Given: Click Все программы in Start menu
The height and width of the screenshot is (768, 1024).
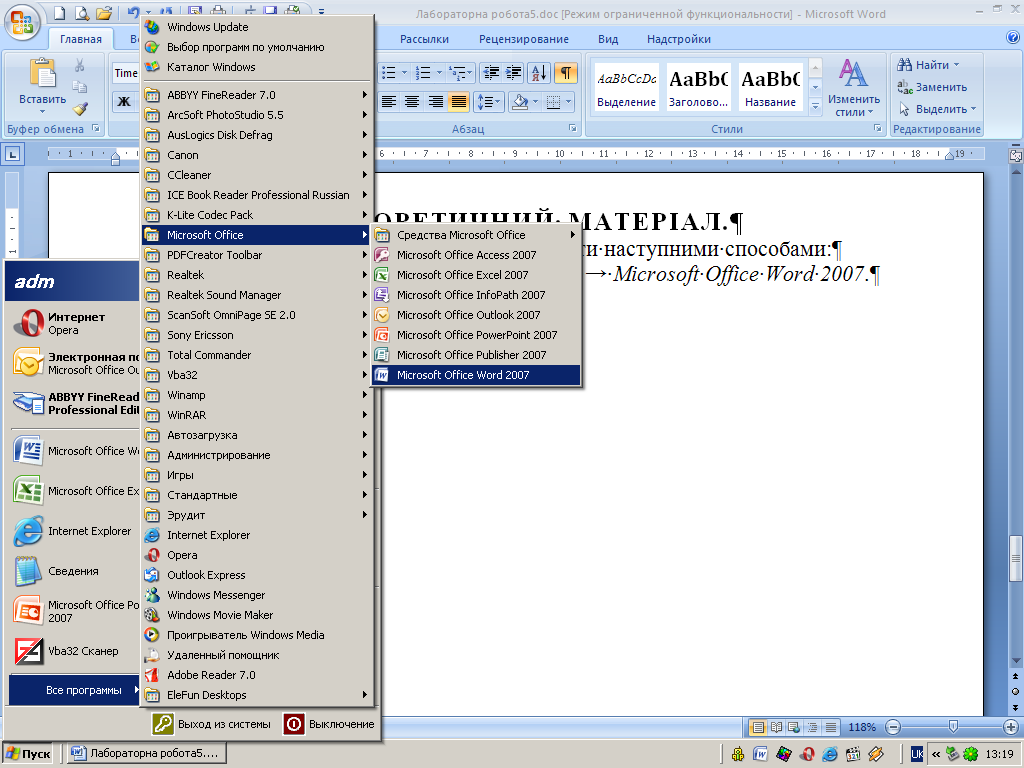Looking at the screenshot, I should 74,690.
